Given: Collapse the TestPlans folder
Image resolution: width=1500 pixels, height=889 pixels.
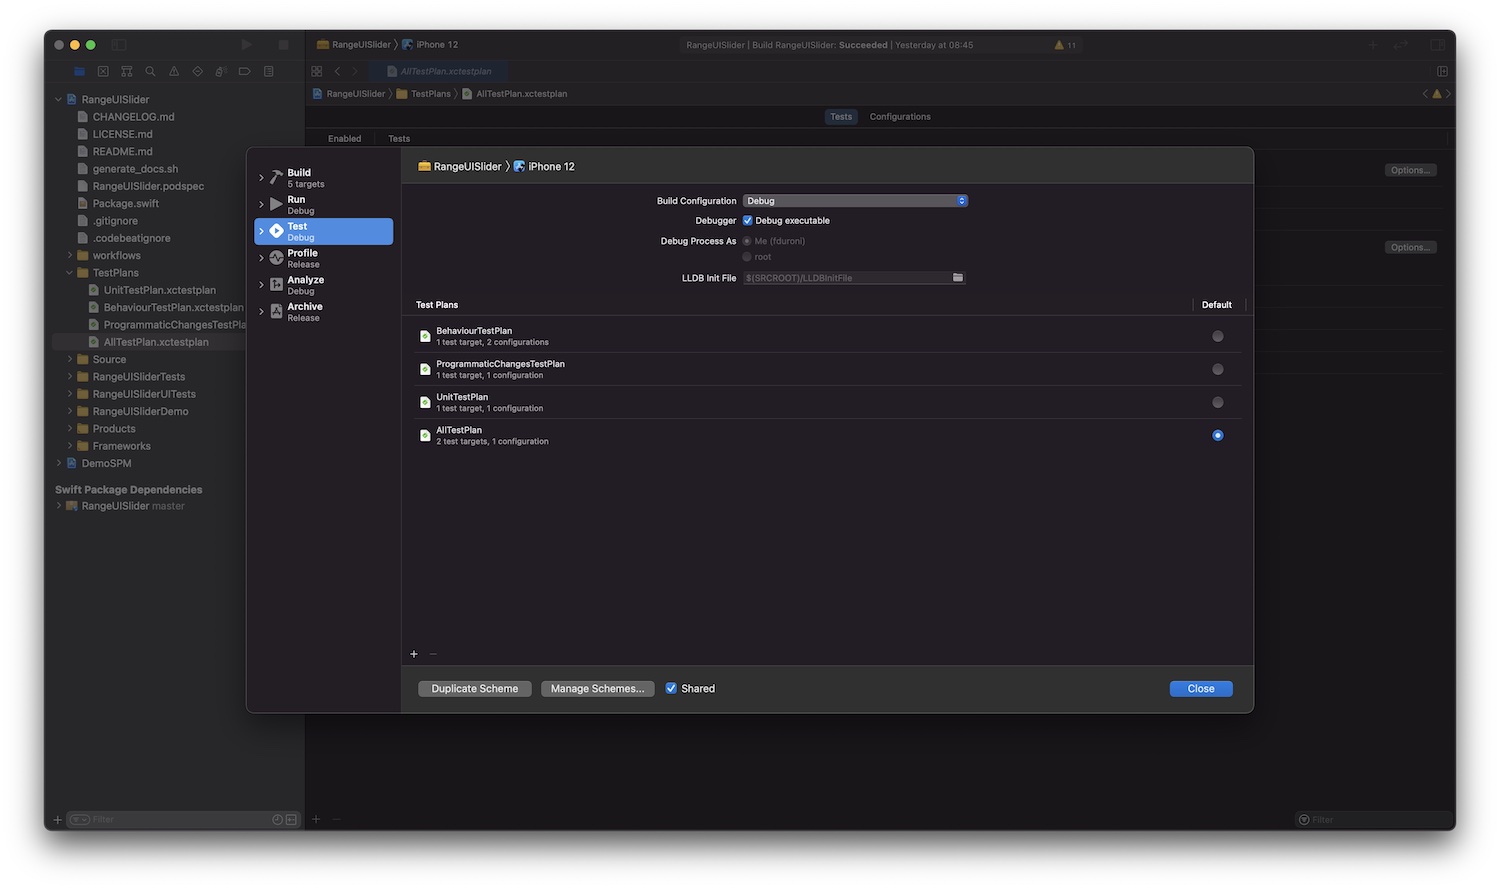Looking at the screenshot, I should coord(69,273).
